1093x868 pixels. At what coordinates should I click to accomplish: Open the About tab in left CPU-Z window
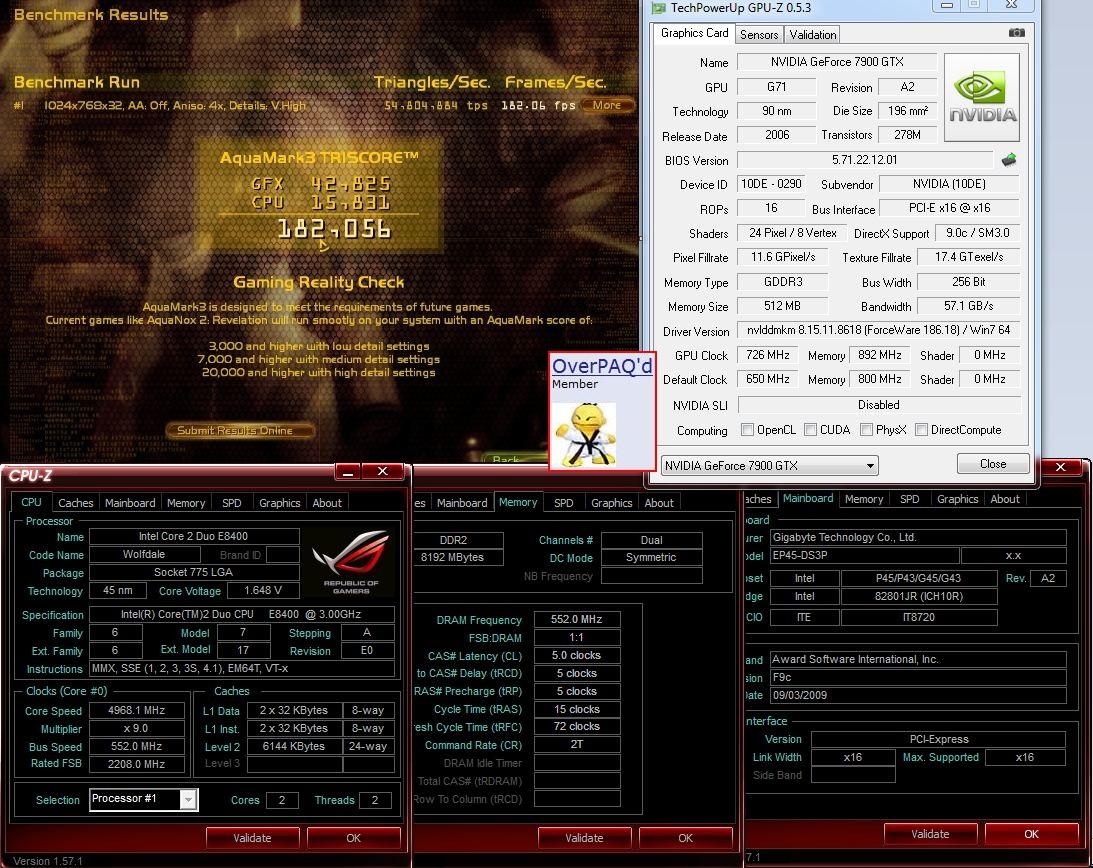[327, 503]
